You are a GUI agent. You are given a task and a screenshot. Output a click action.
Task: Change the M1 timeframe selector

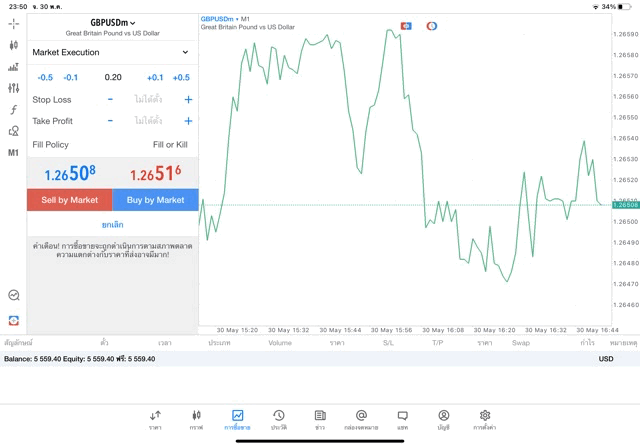13,153
